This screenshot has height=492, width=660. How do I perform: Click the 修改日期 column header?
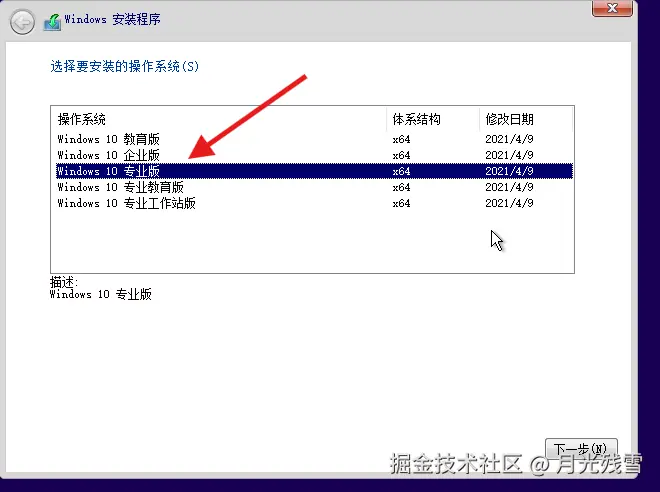(x=526, y=119)
